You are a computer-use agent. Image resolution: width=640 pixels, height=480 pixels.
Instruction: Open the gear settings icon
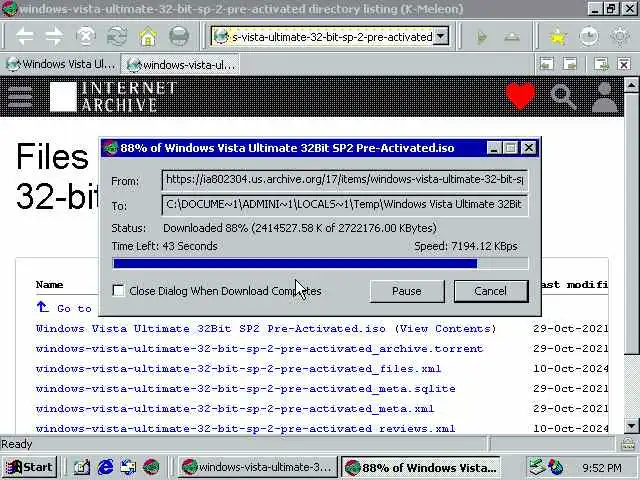click(x=620, y=38)
